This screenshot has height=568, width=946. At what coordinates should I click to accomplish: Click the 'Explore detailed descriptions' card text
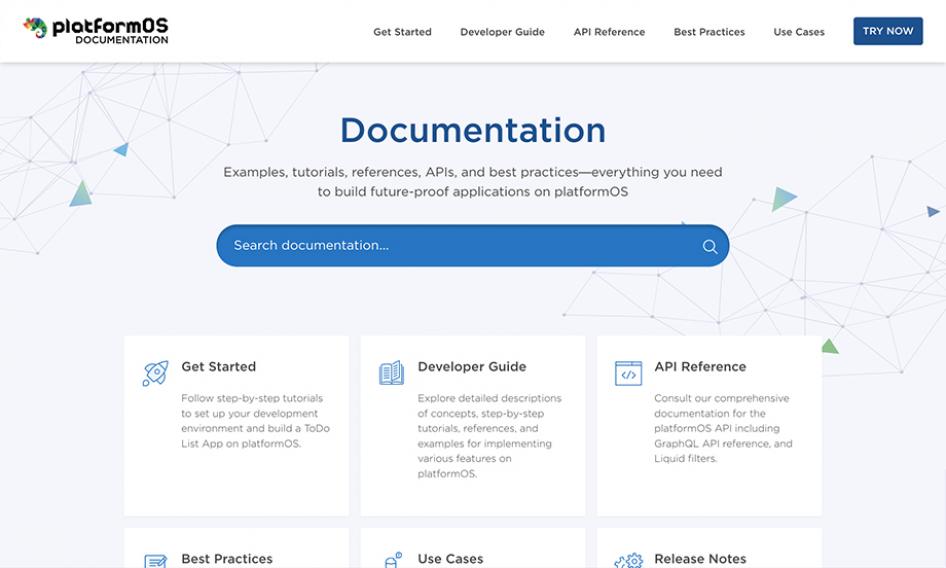click(x=489, y=436)
